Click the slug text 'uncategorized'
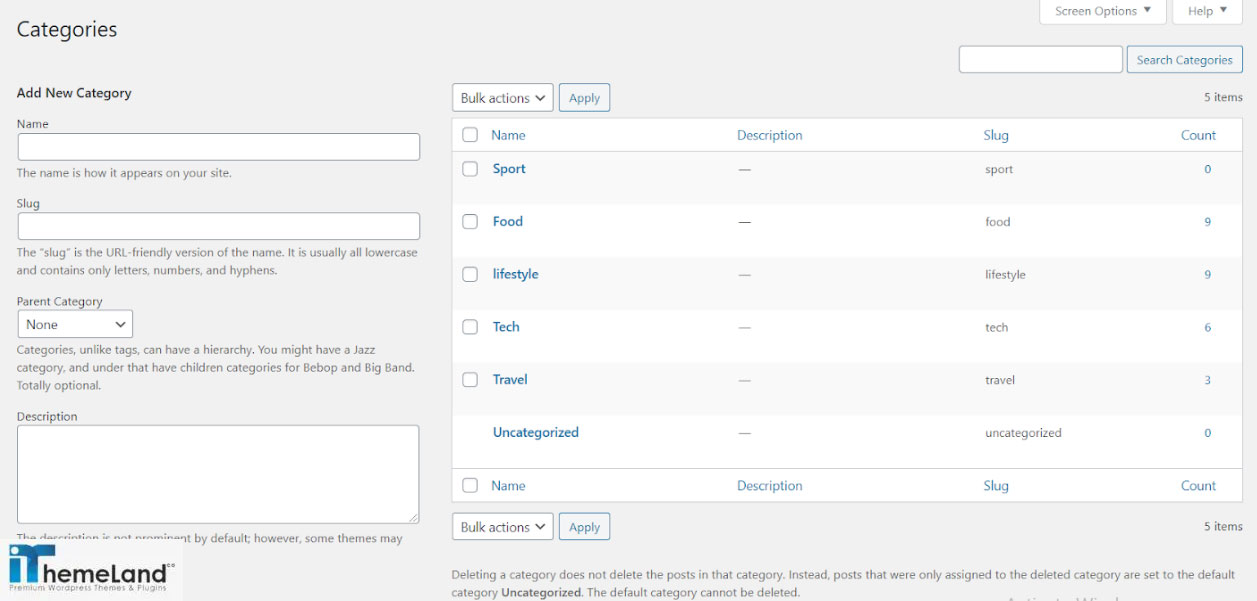This screenshot has width=1257, height=601. tap(1023, 433)
